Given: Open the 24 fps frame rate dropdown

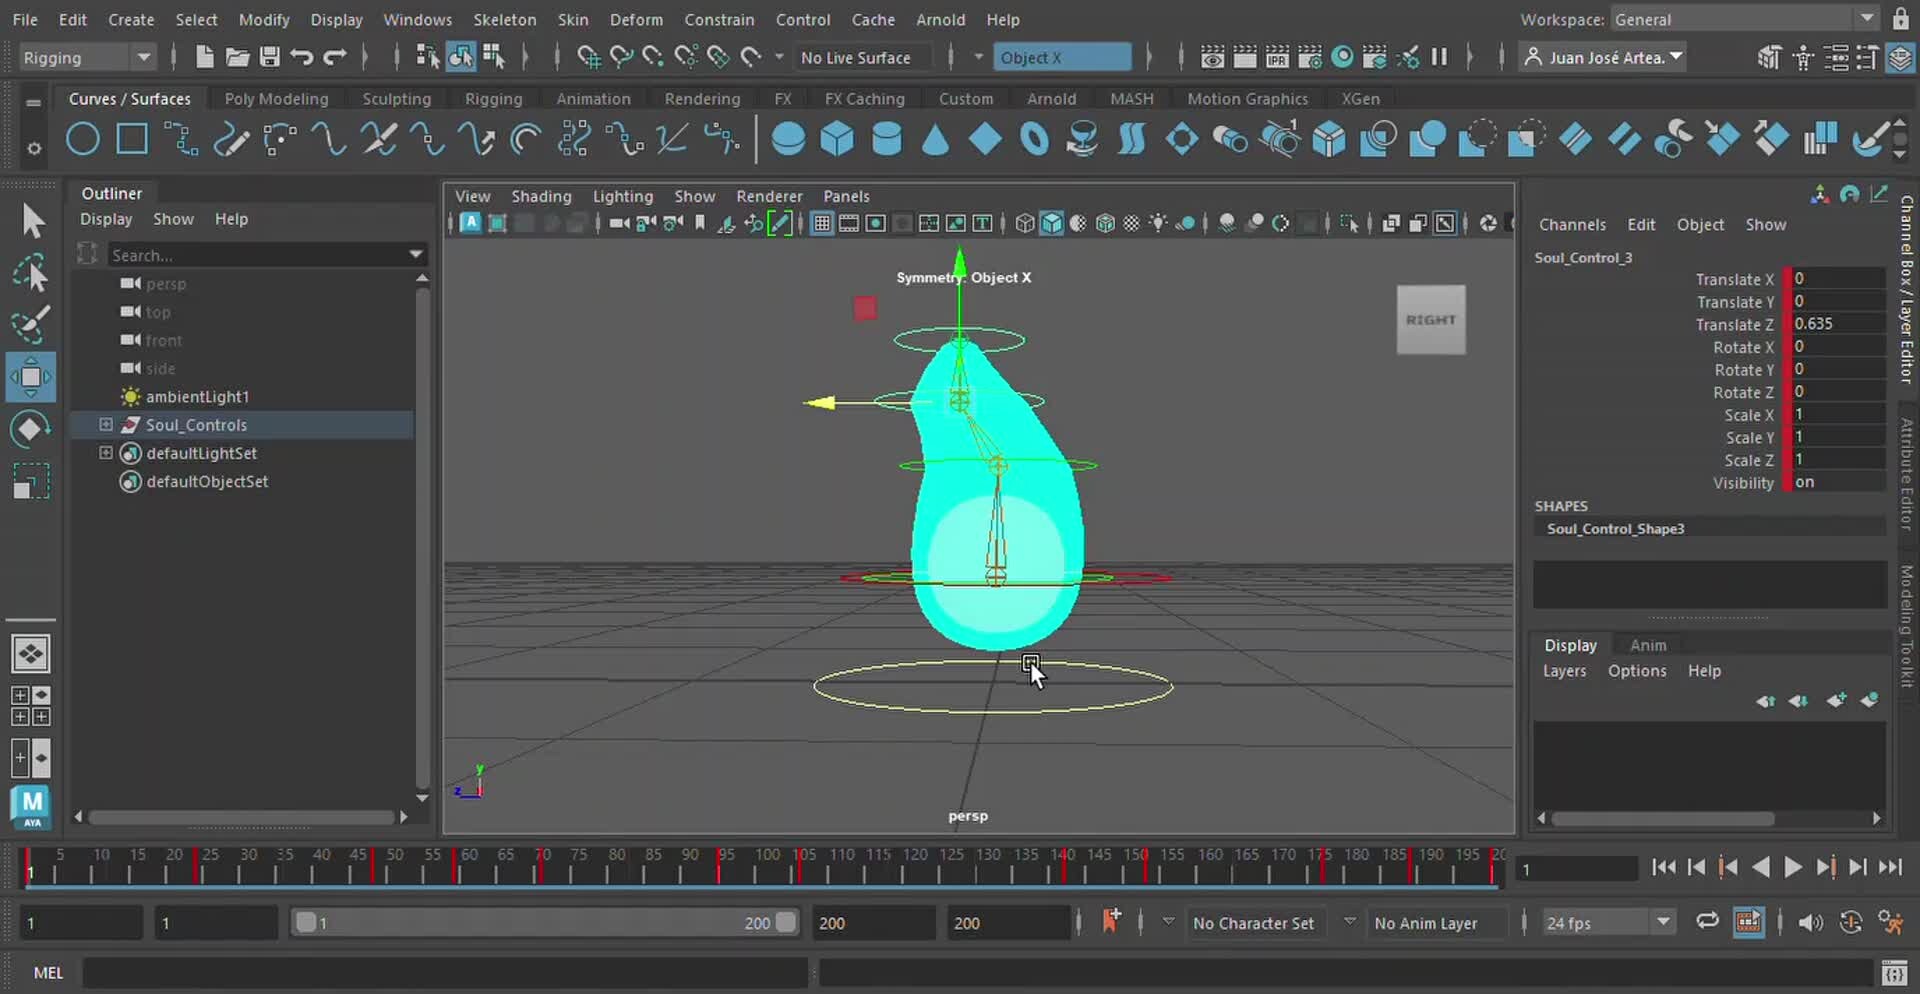Looking at the screenshot, I should point(1663,922).
